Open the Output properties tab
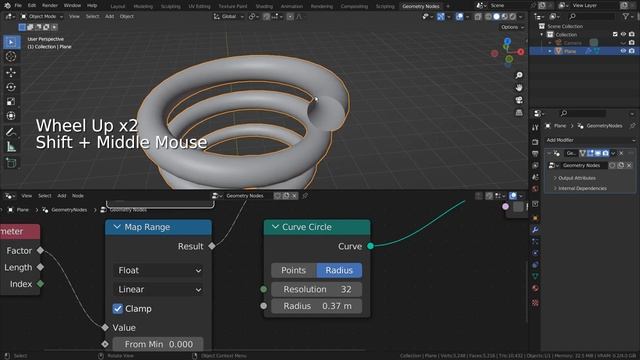640x360 pixels. 535,154
